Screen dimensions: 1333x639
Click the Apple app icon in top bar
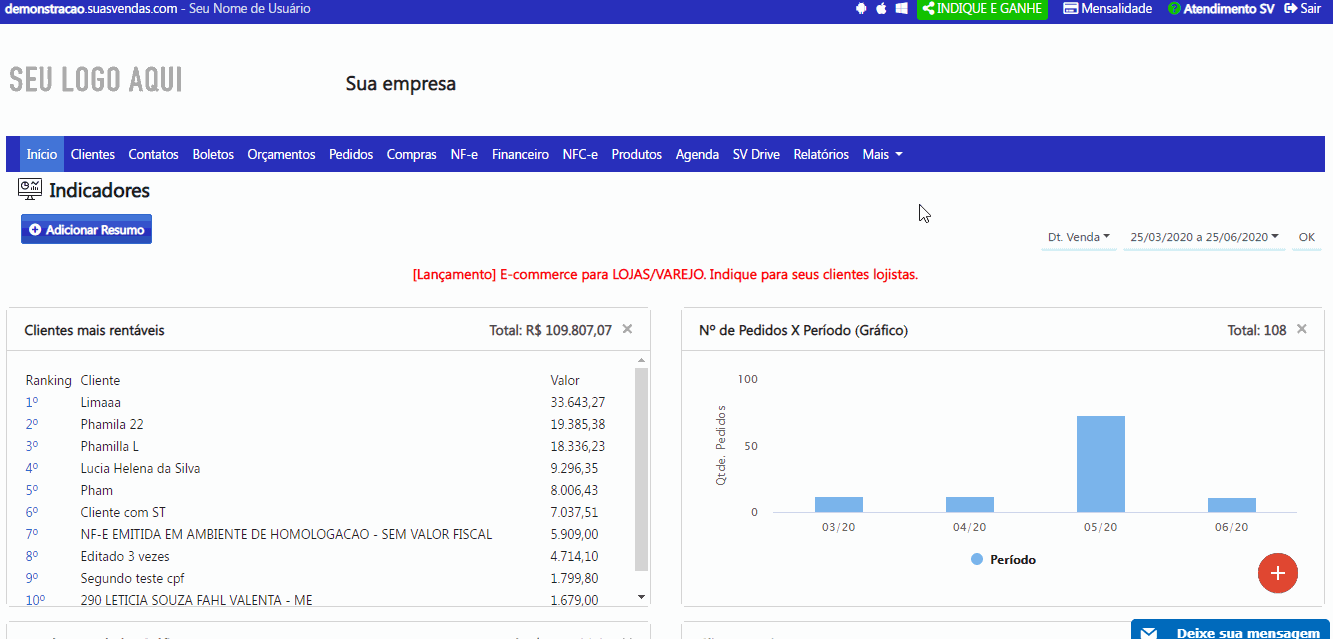(x=881, y=8)
